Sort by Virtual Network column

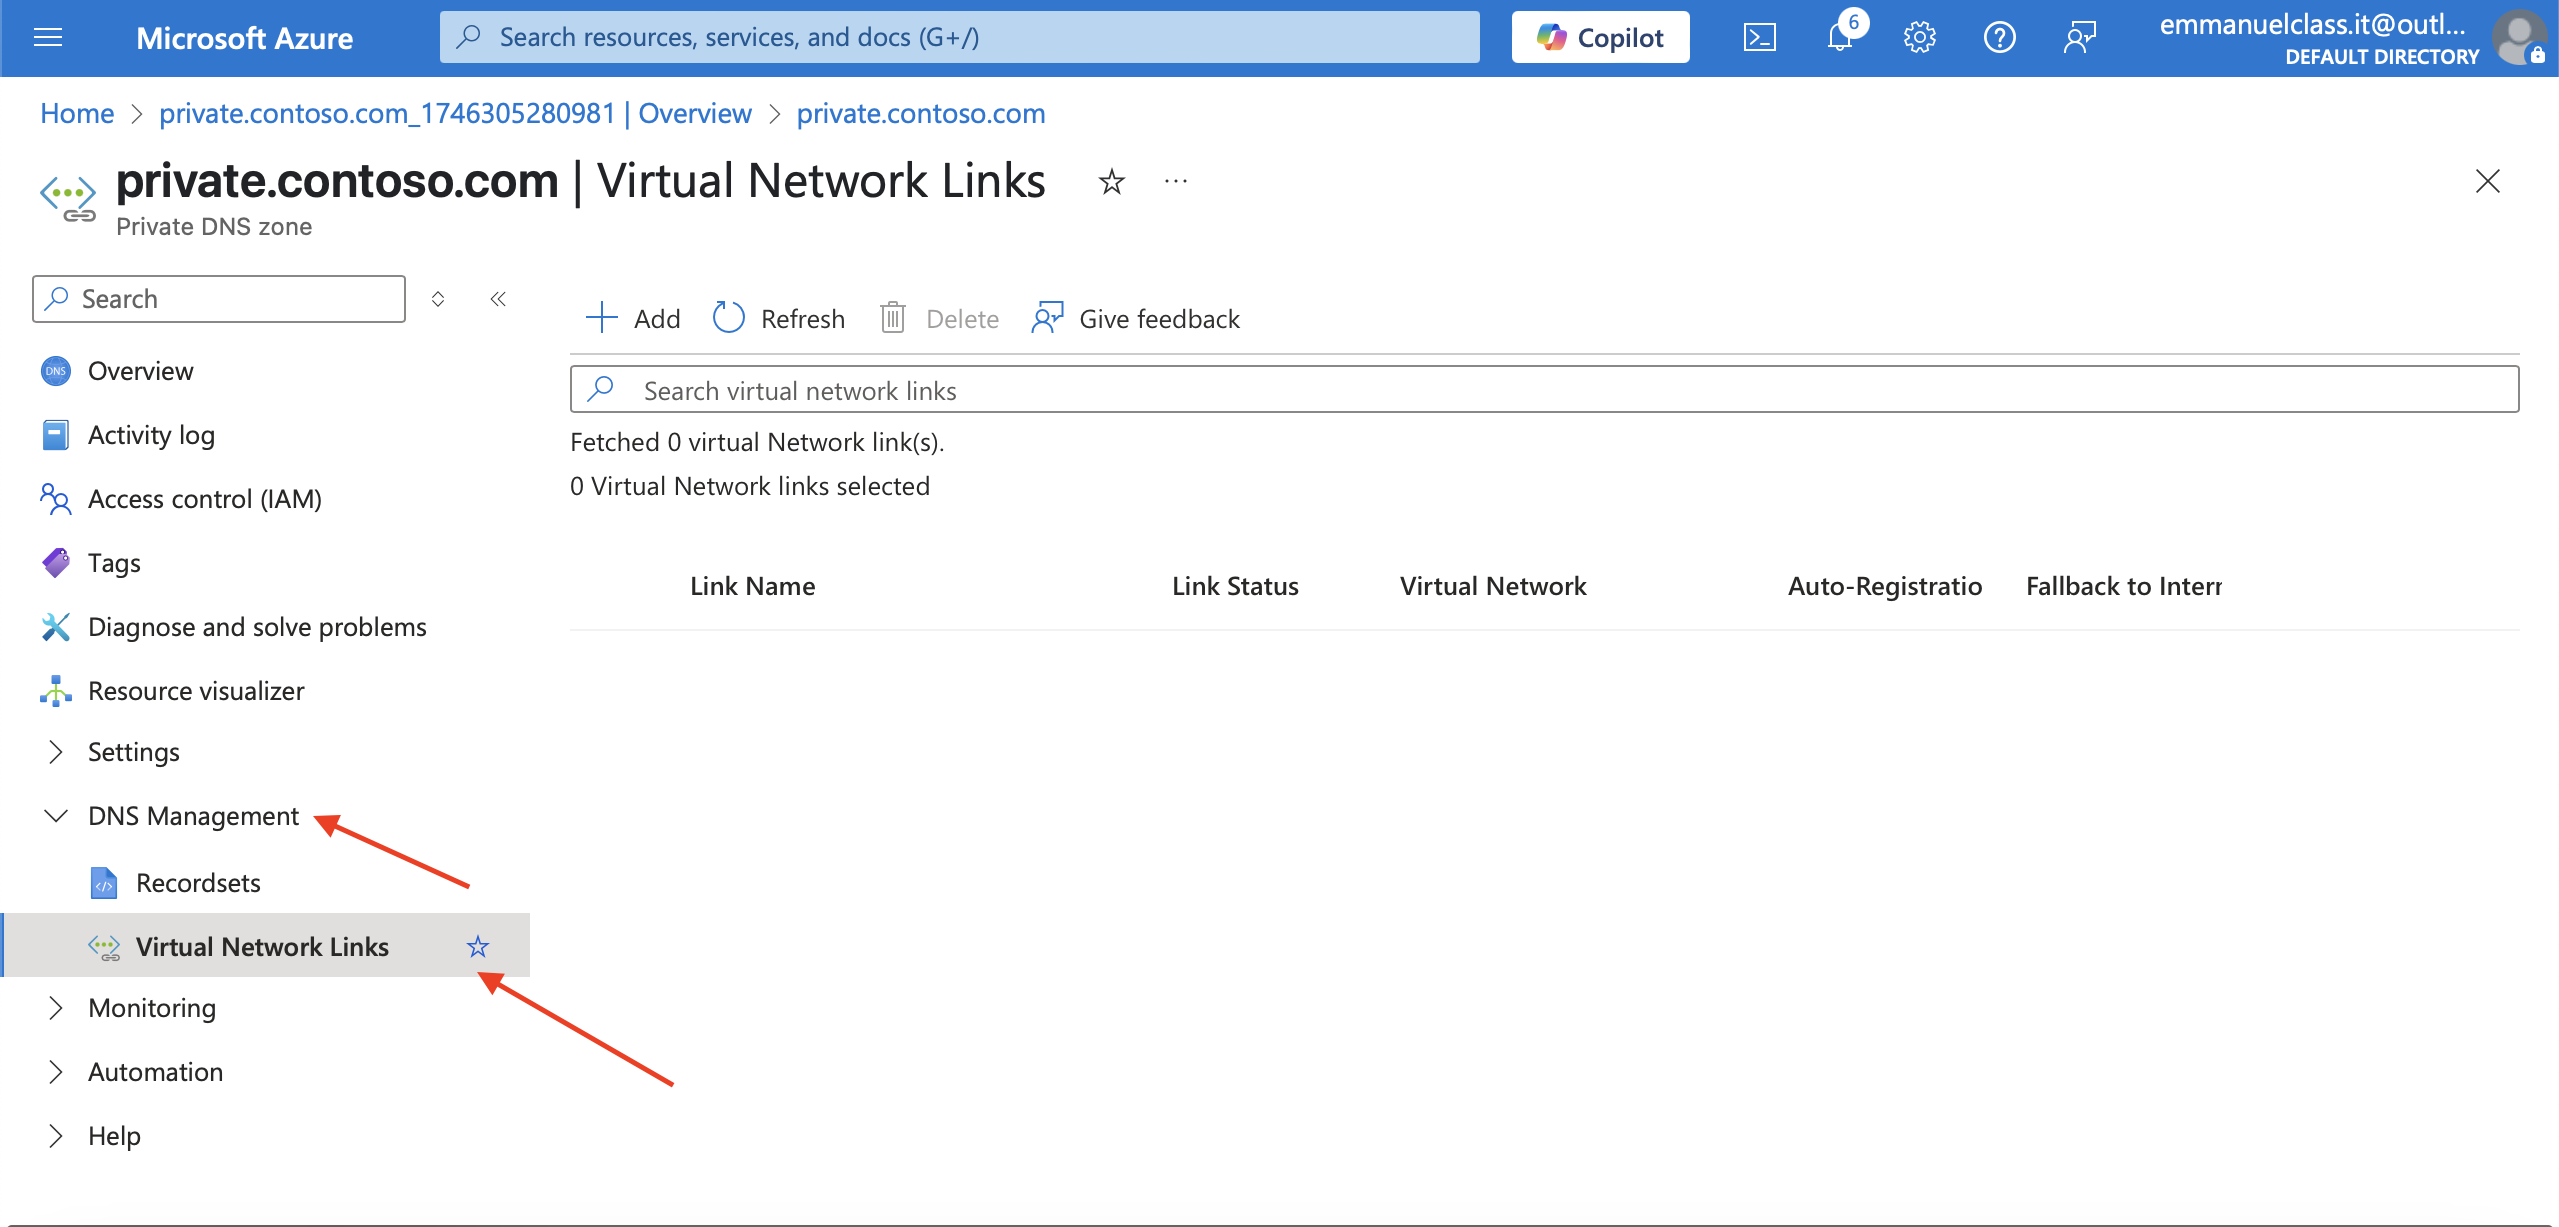coord(1493,586)
